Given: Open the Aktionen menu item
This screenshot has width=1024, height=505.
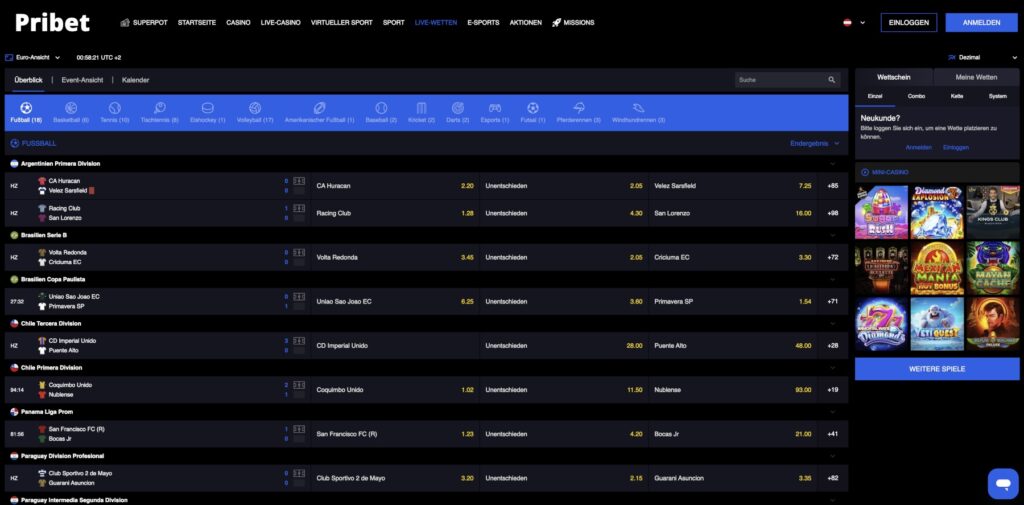Looking at the screenshot, I should tap(526, 22).
